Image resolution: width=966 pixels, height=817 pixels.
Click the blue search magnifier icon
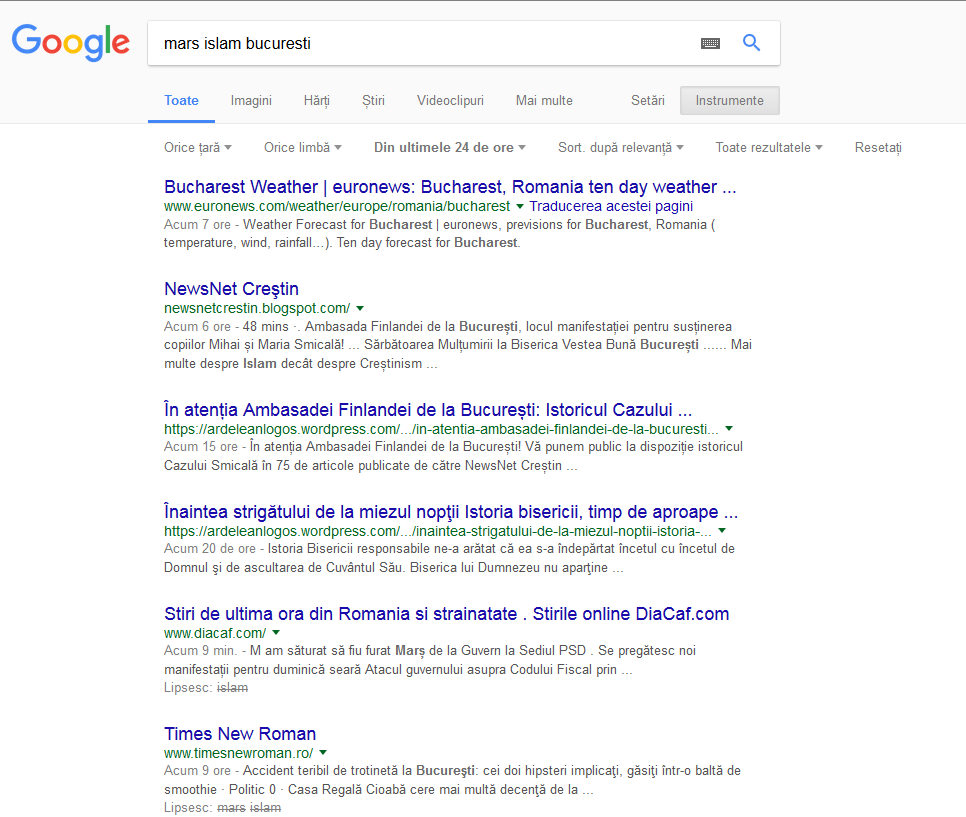[751, 43]
